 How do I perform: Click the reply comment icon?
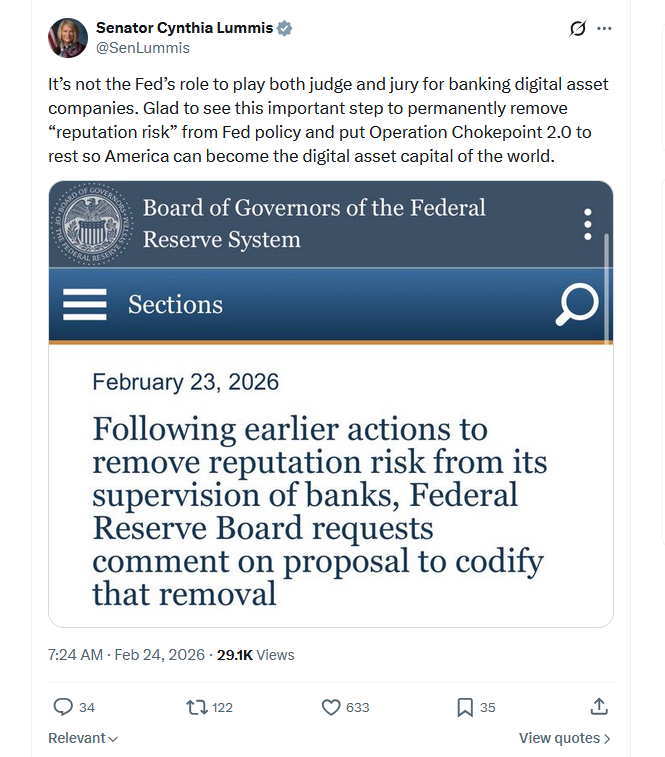(x=63, y=707)
